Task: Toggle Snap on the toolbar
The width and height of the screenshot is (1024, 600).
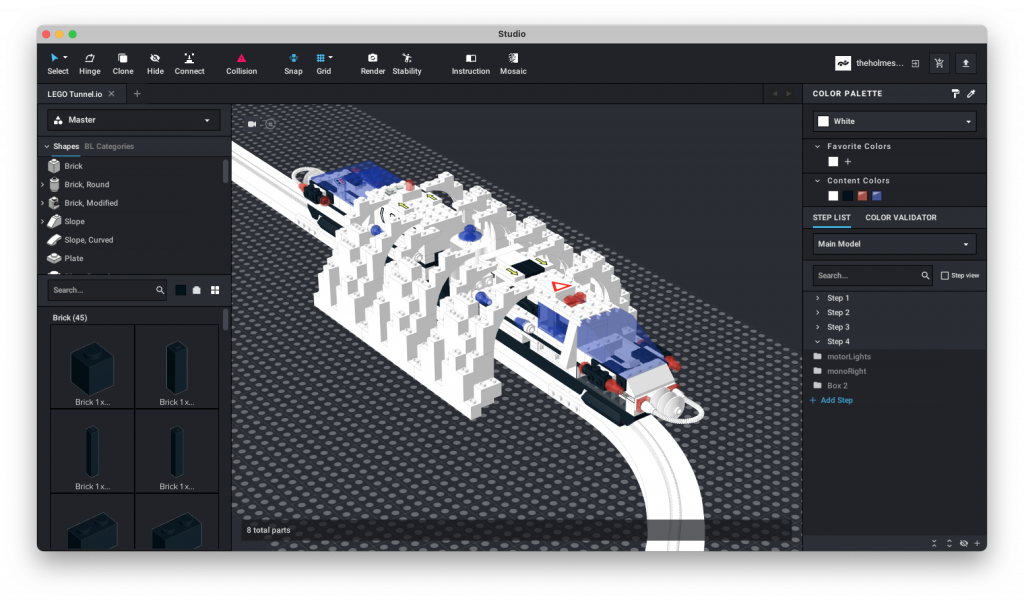Action: click(293, 62)
